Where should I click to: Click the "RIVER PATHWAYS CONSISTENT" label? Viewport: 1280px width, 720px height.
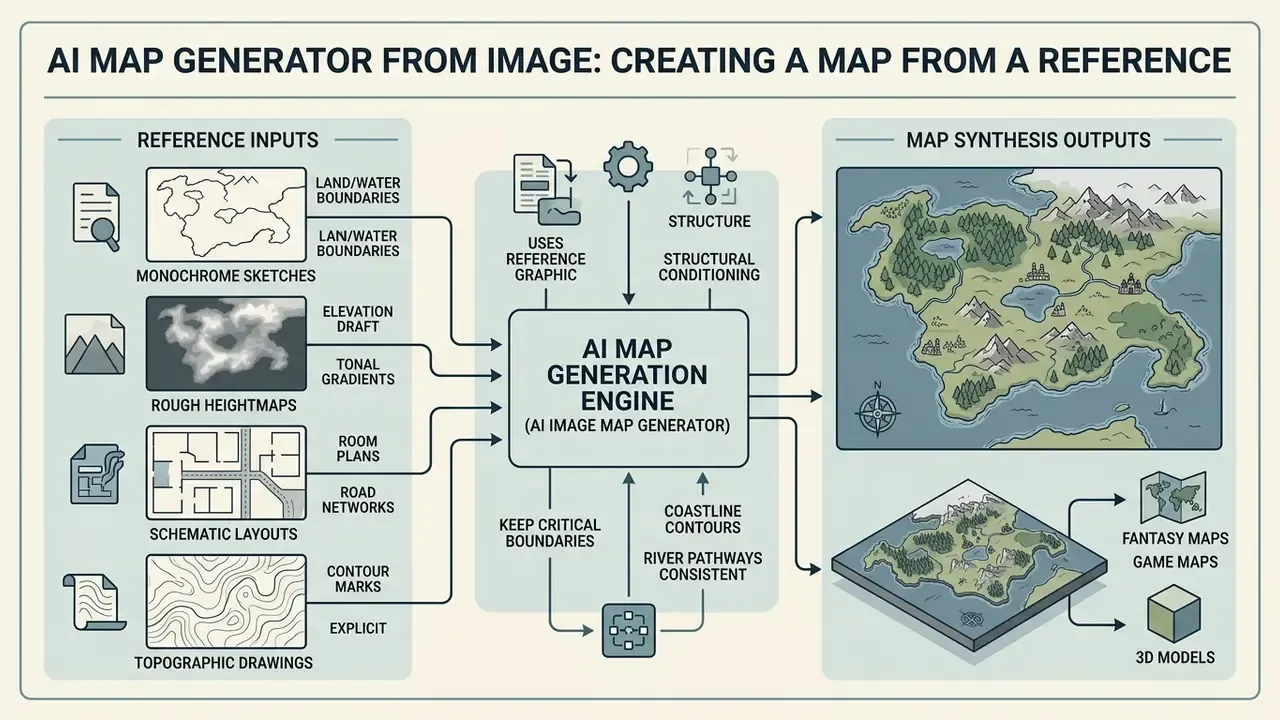(704, 566)
